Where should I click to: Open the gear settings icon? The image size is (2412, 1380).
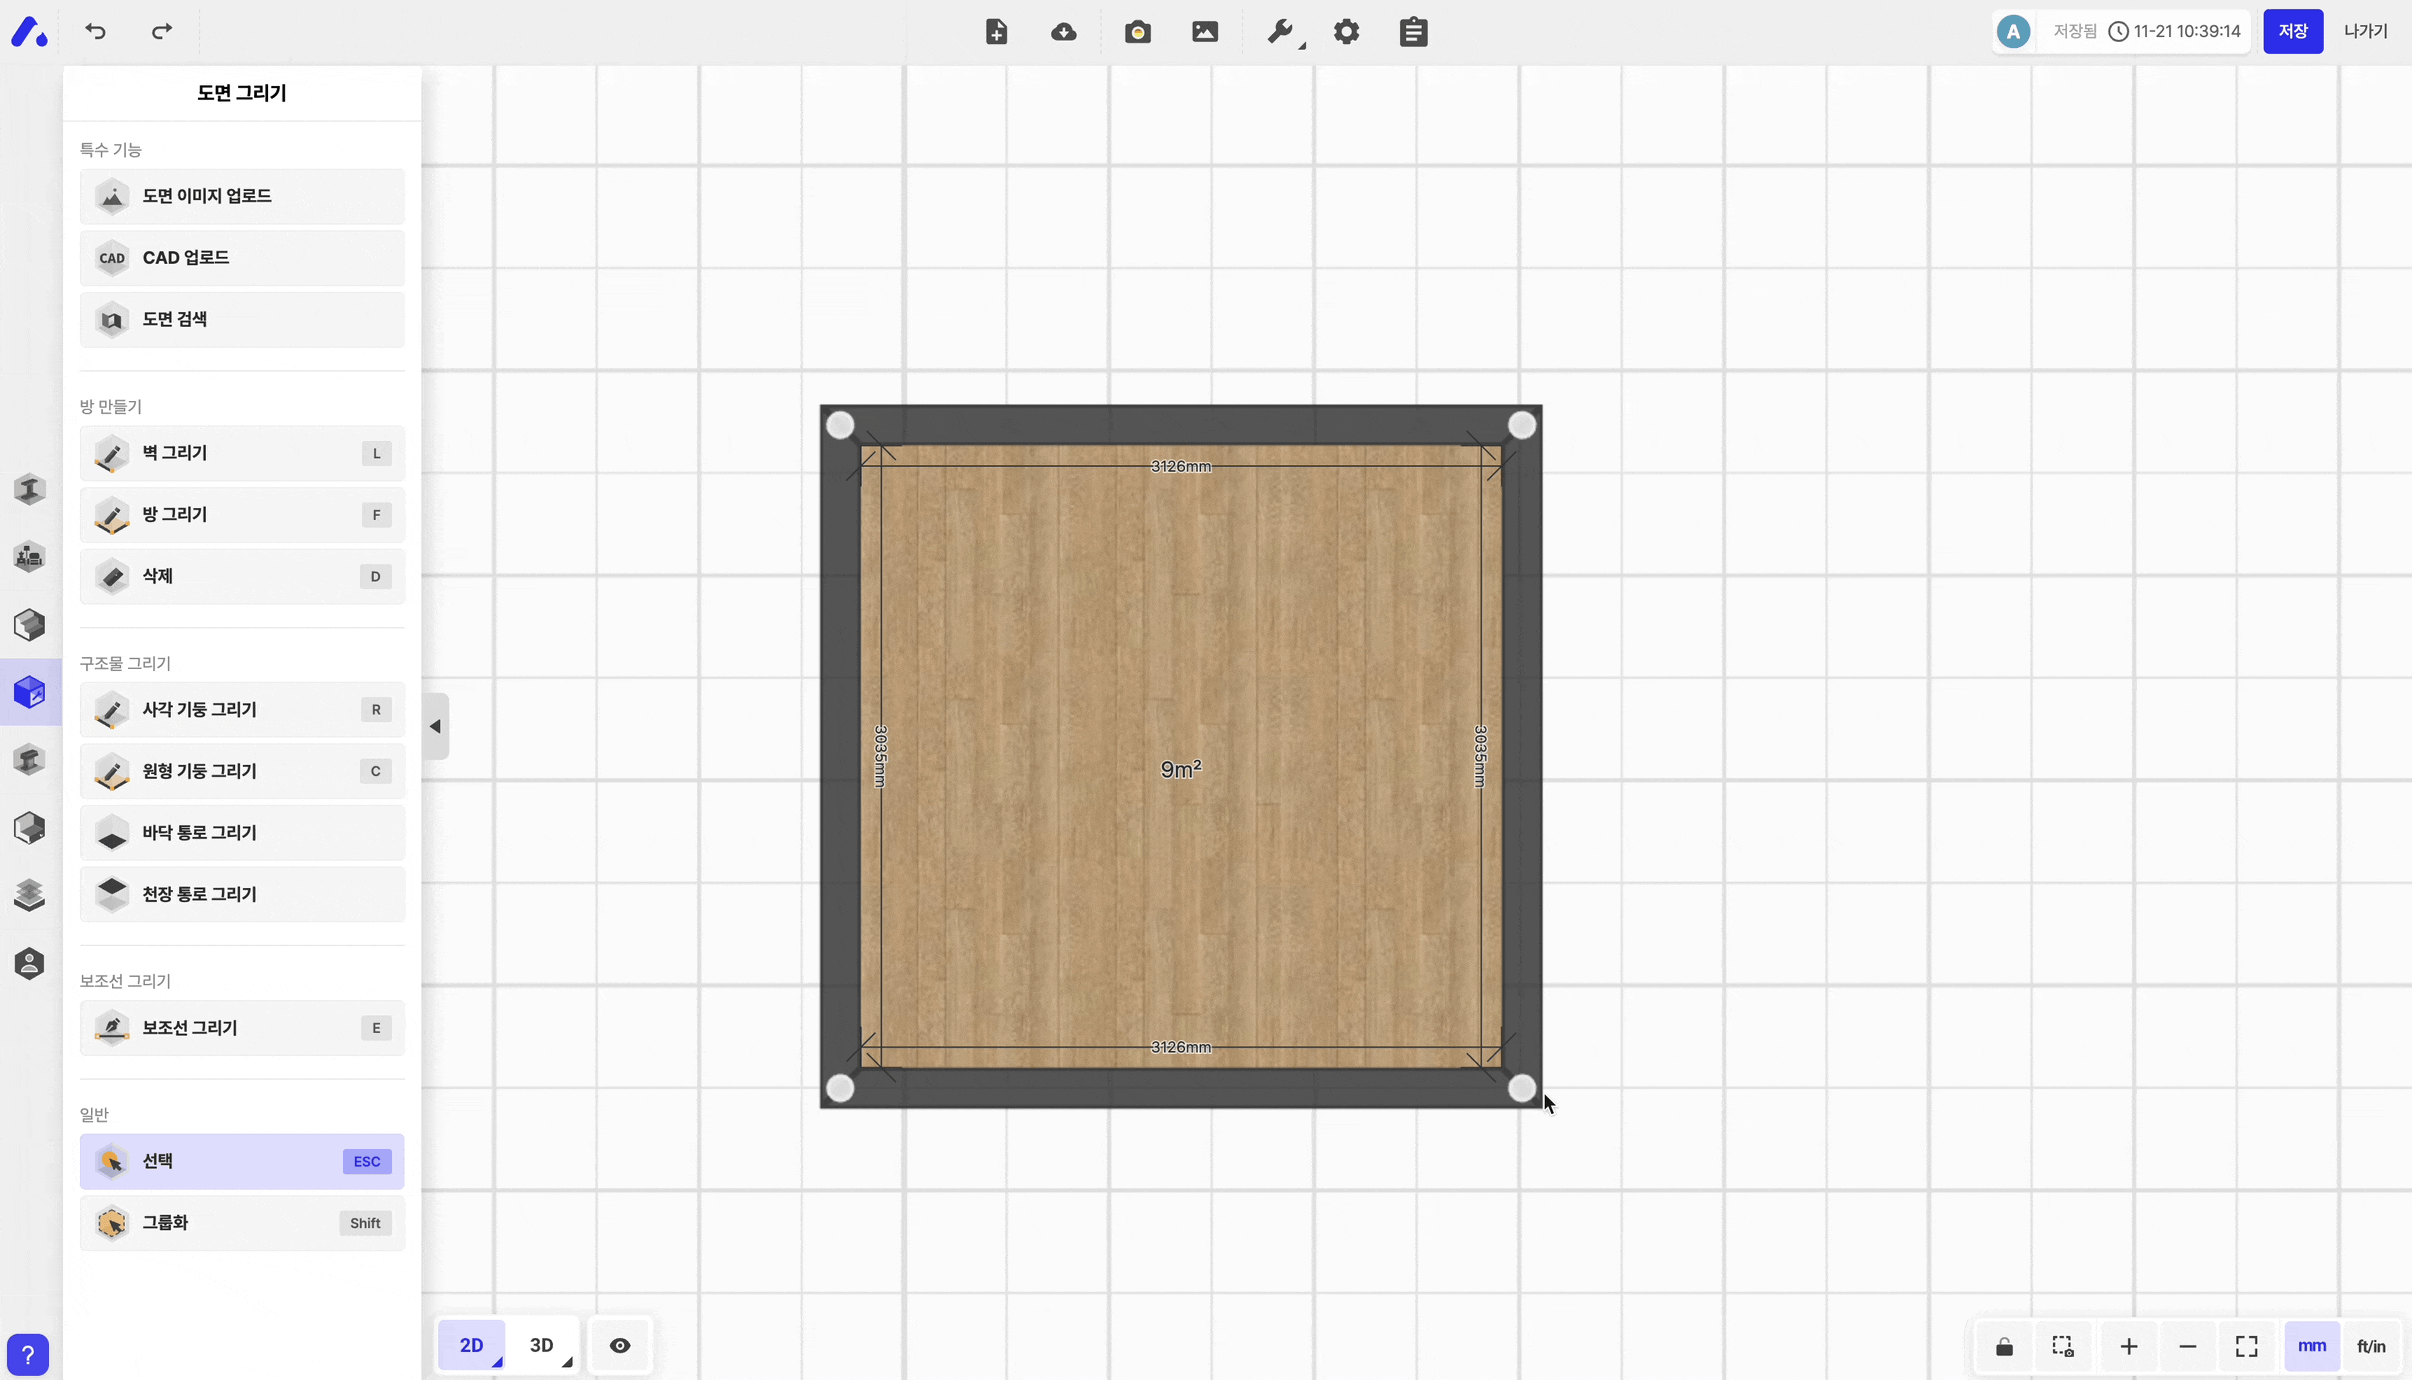[1346, 32]
